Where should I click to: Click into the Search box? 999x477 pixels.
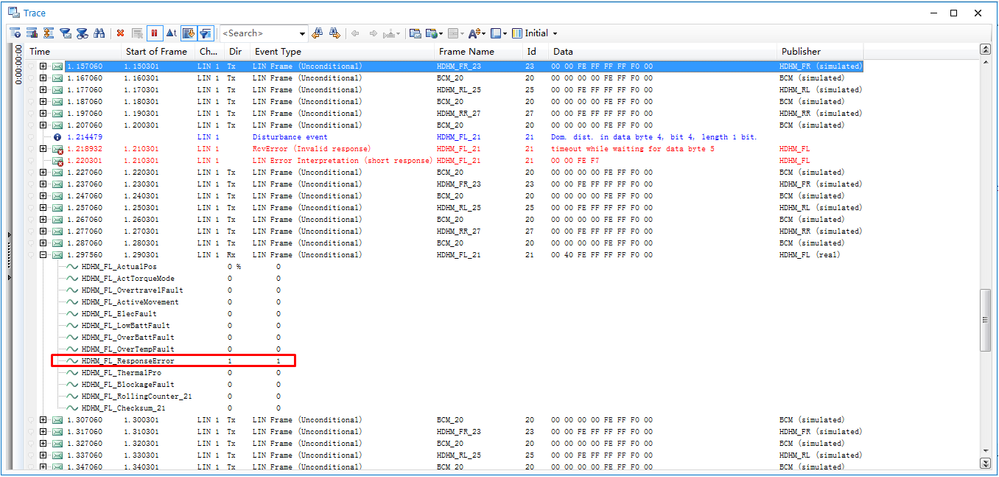click(259, 33)
